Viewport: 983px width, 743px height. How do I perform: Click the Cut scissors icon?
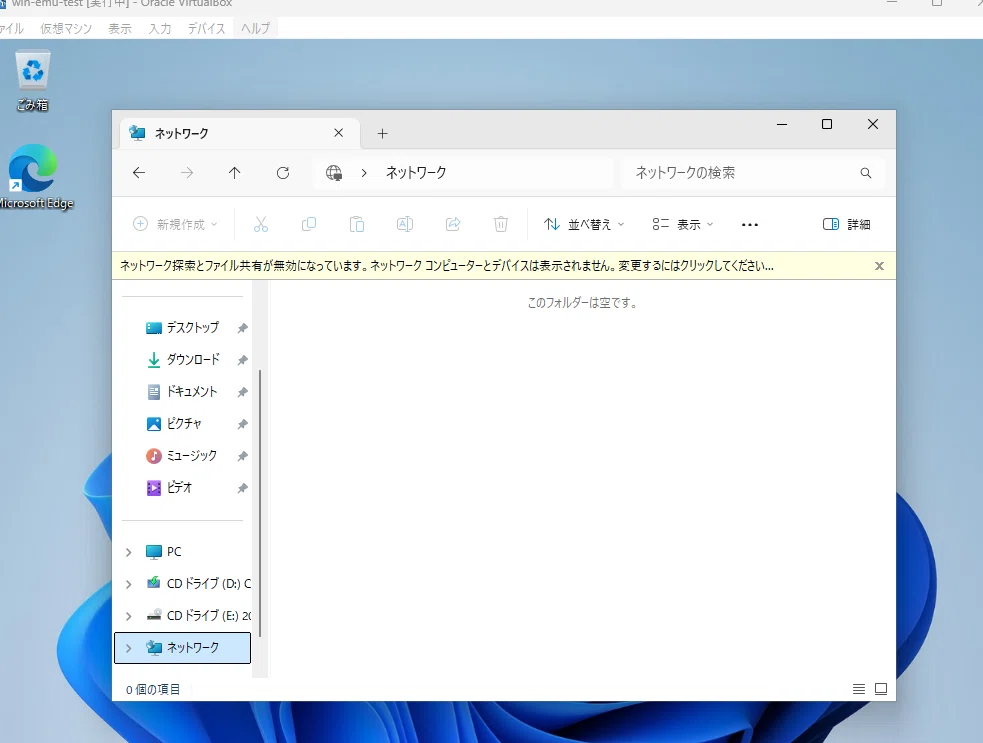pyautogui.click(x=261, y=224)
